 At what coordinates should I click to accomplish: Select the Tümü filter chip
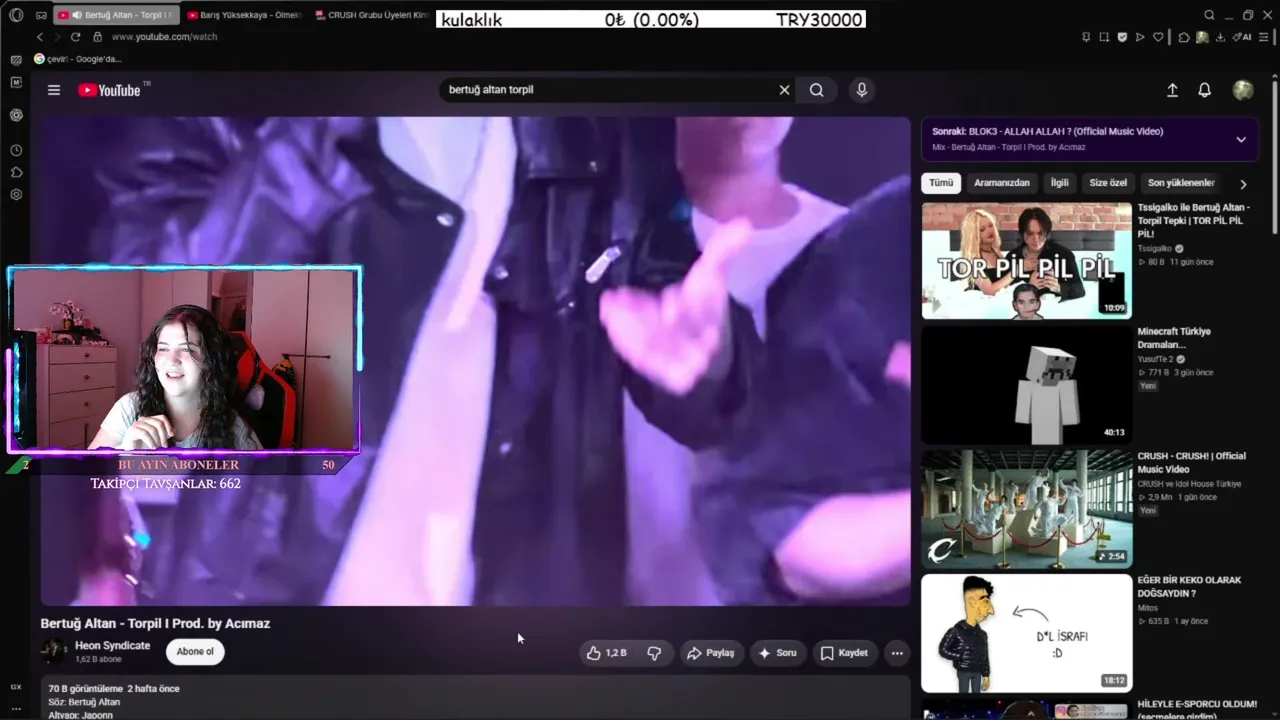pyautogui.click(x=941, y=183)
